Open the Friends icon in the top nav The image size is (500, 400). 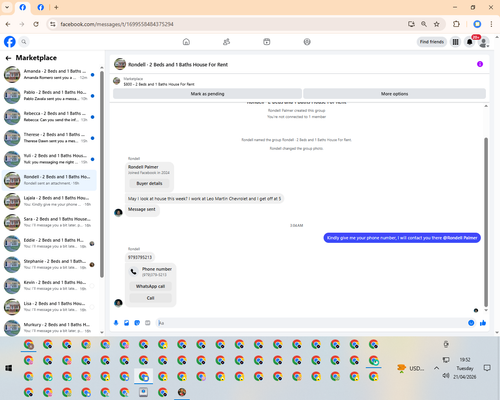(227, 42)
